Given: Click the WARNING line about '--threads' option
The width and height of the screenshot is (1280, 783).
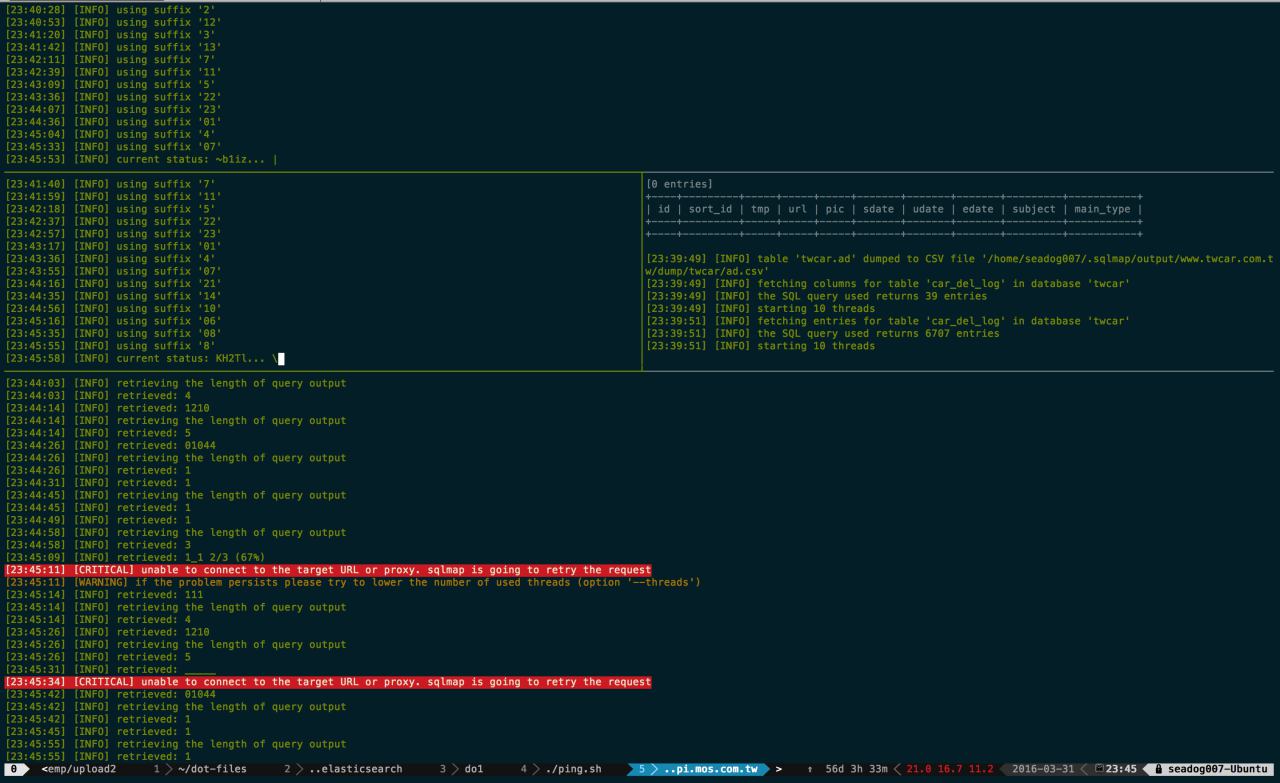Looking at the screenshot, I should (353, 582).
